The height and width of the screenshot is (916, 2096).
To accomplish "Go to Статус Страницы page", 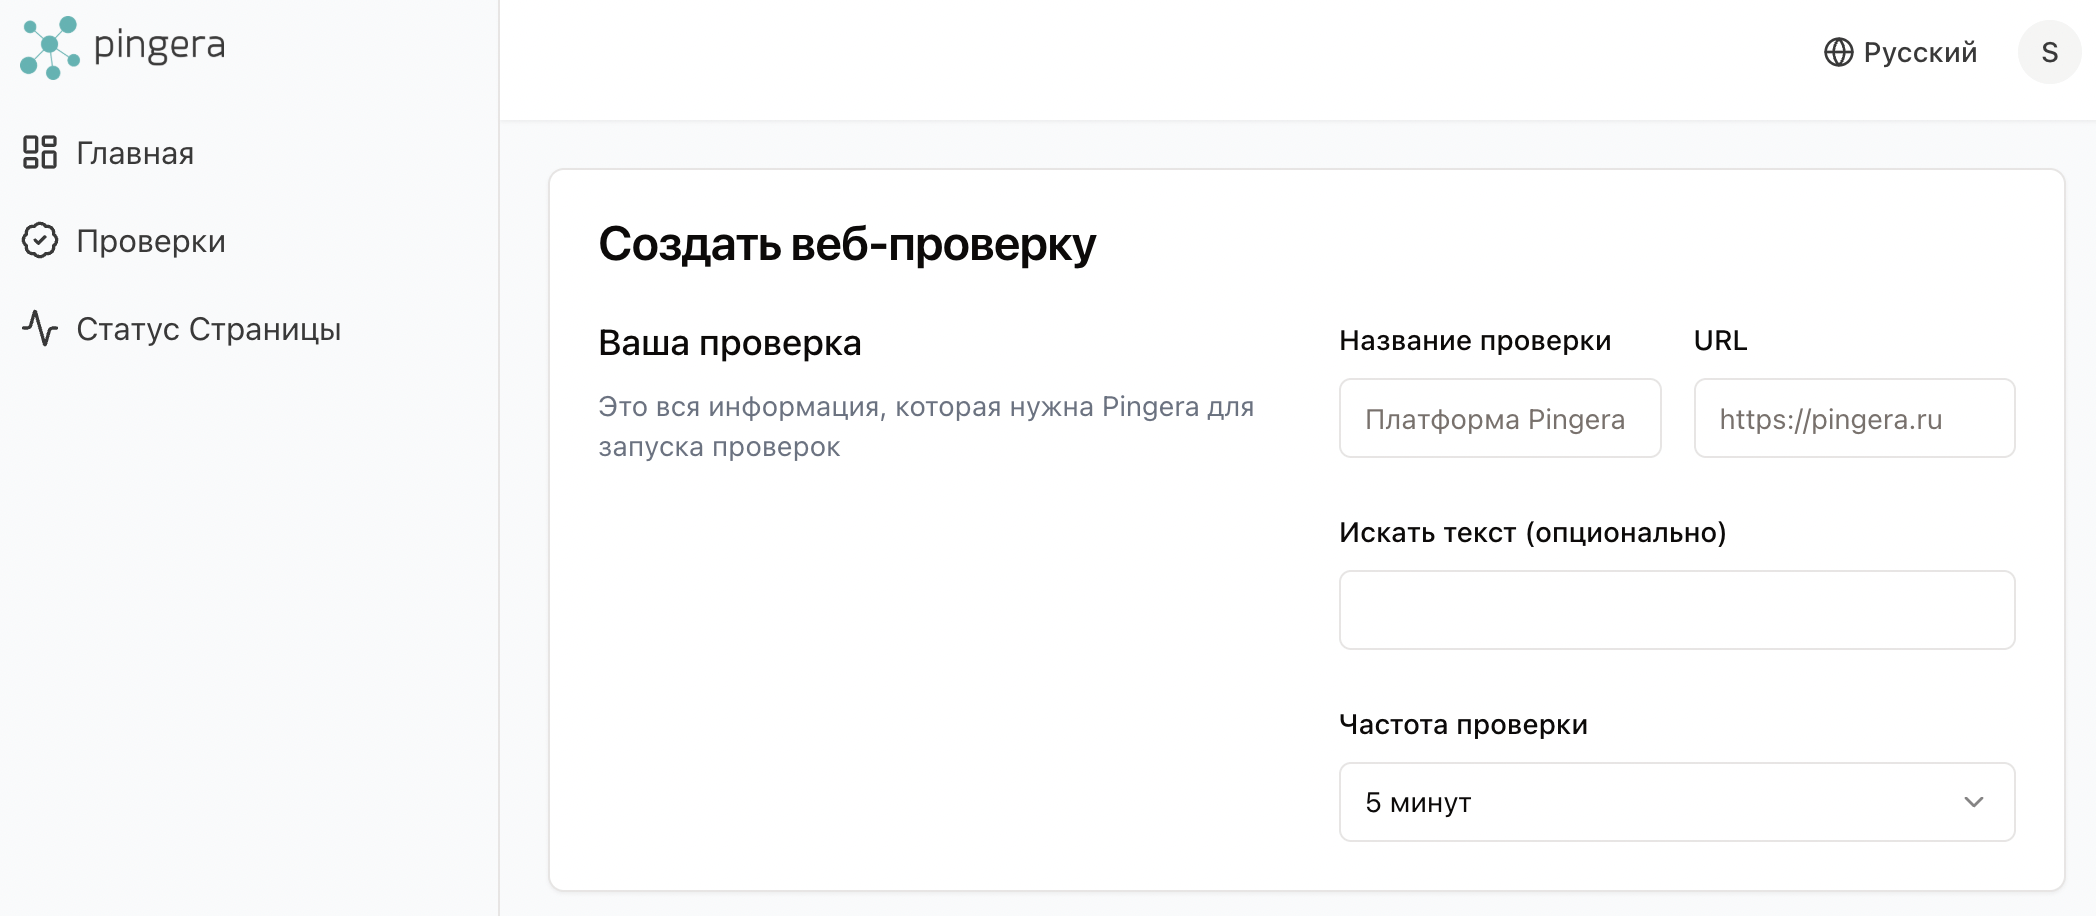I will click(209, 329).
